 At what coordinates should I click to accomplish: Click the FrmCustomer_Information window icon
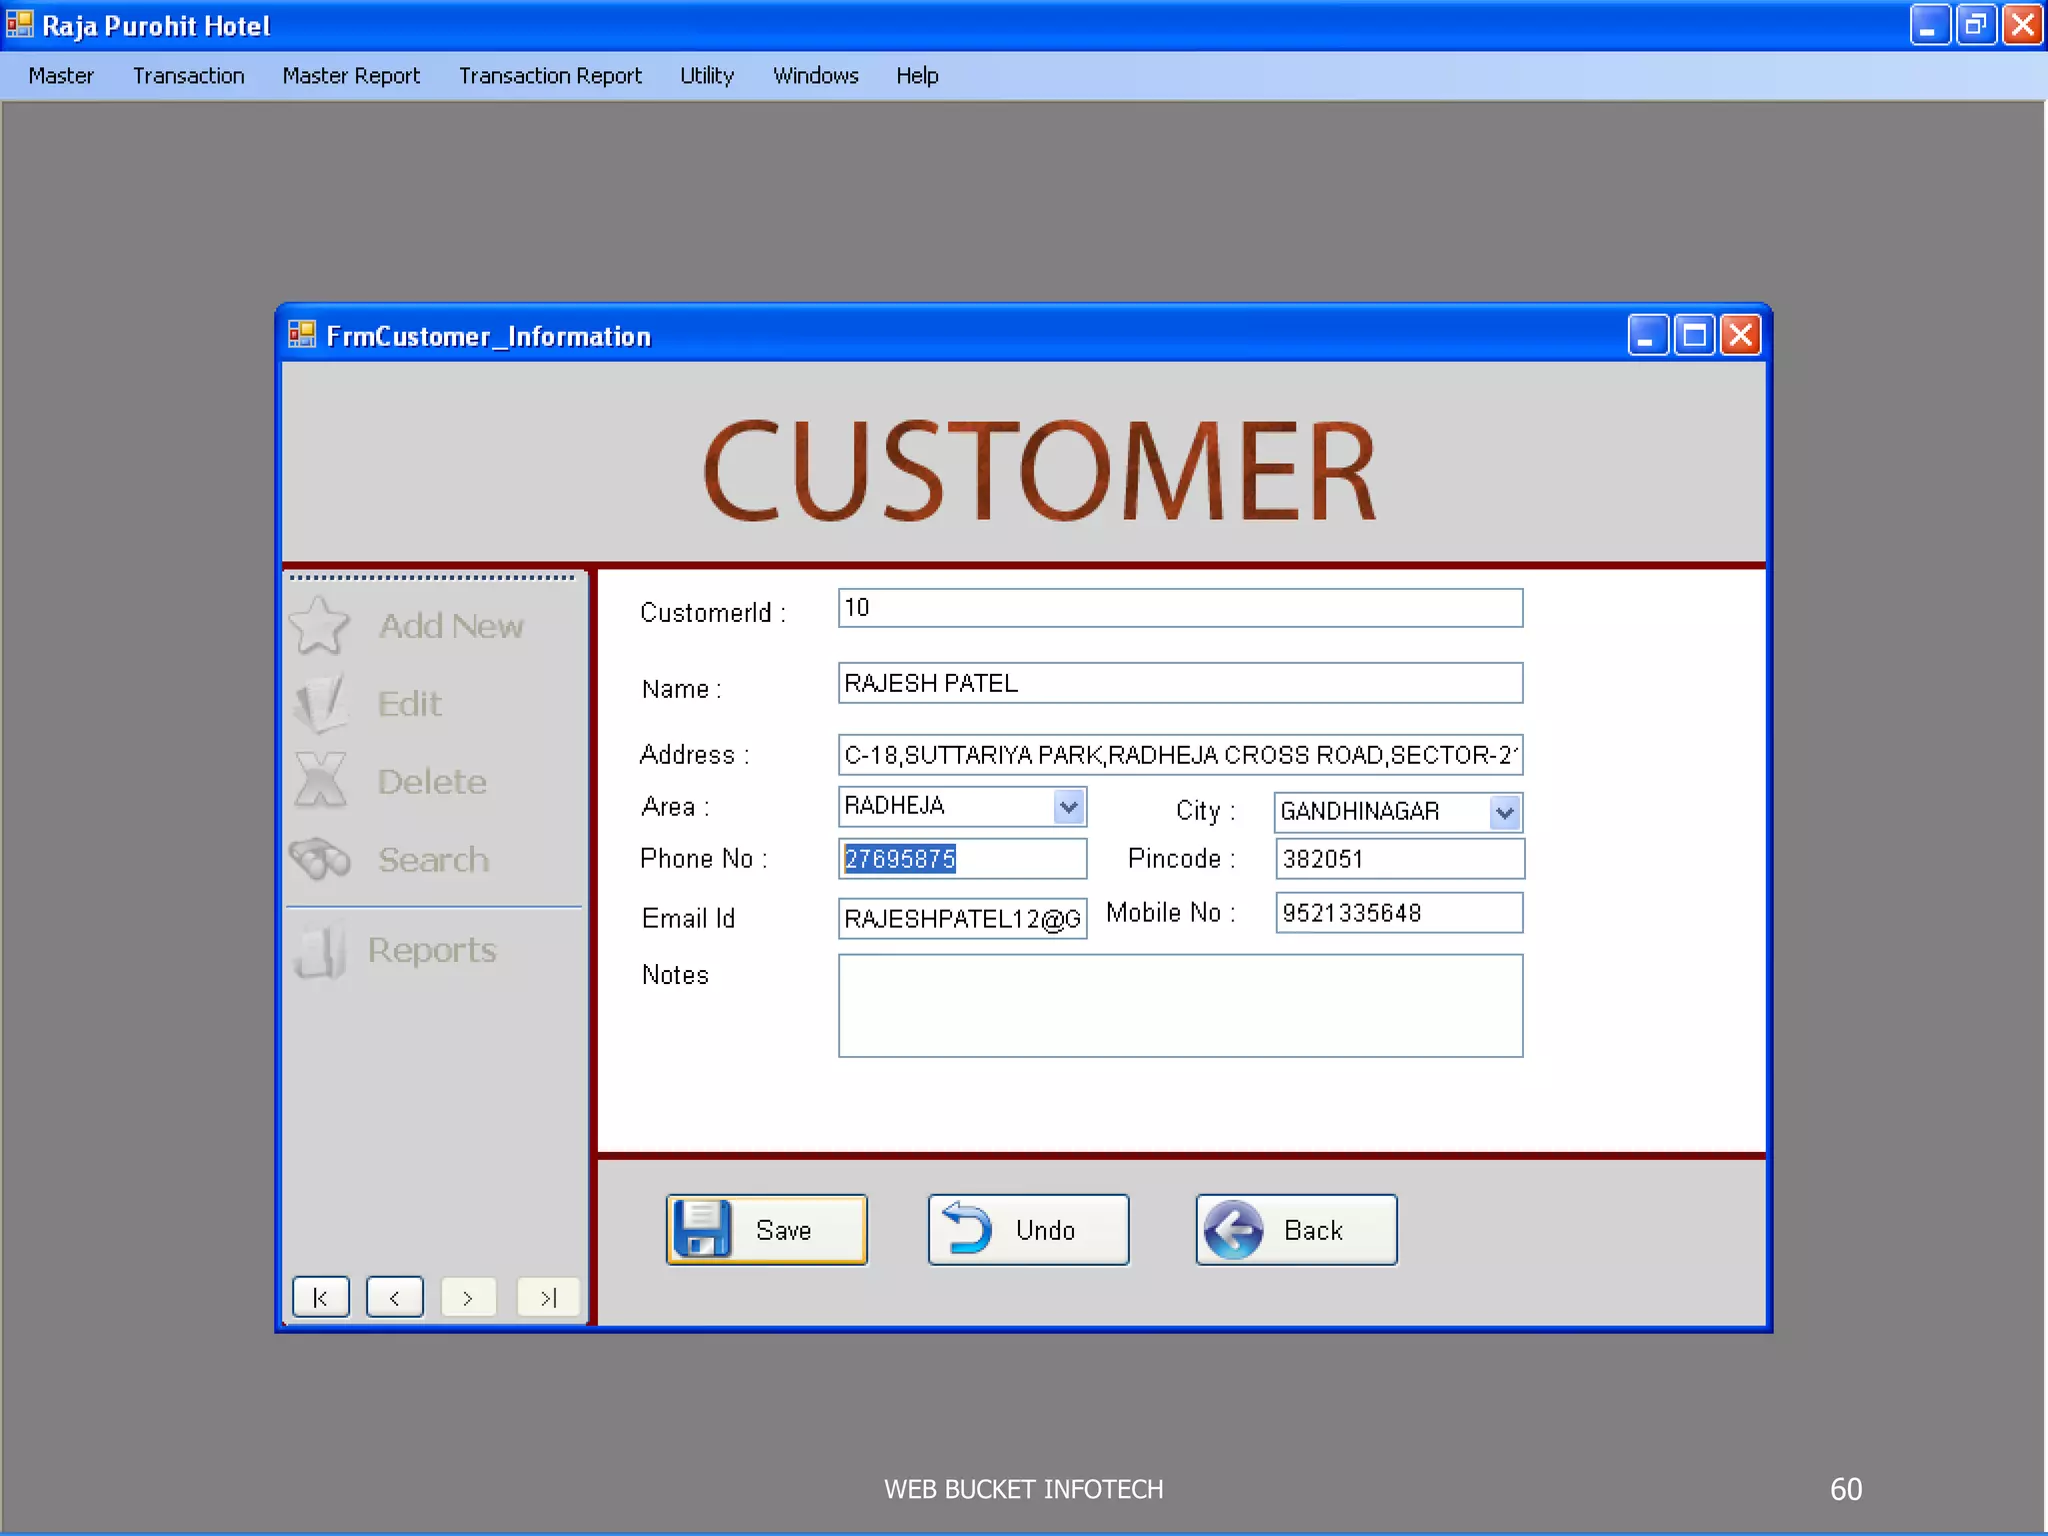[x=301, y=335]
